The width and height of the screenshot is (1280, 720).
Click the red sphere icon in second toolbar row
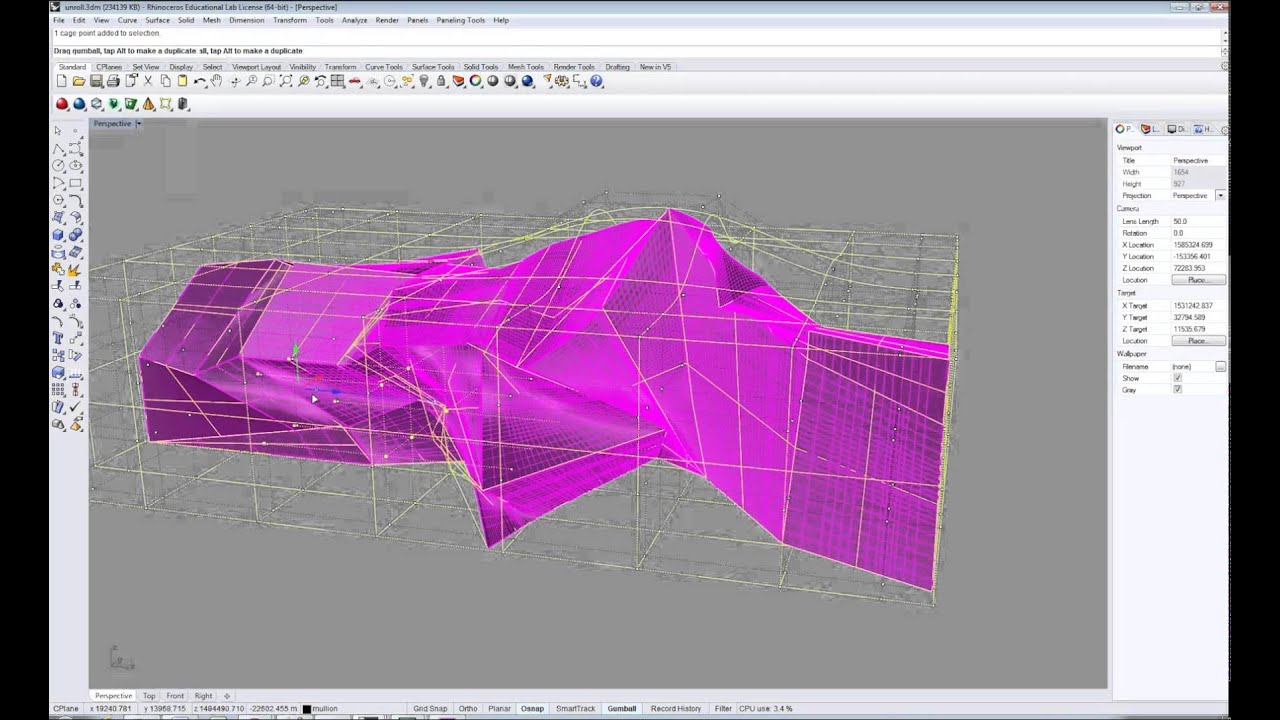[62, 104]
